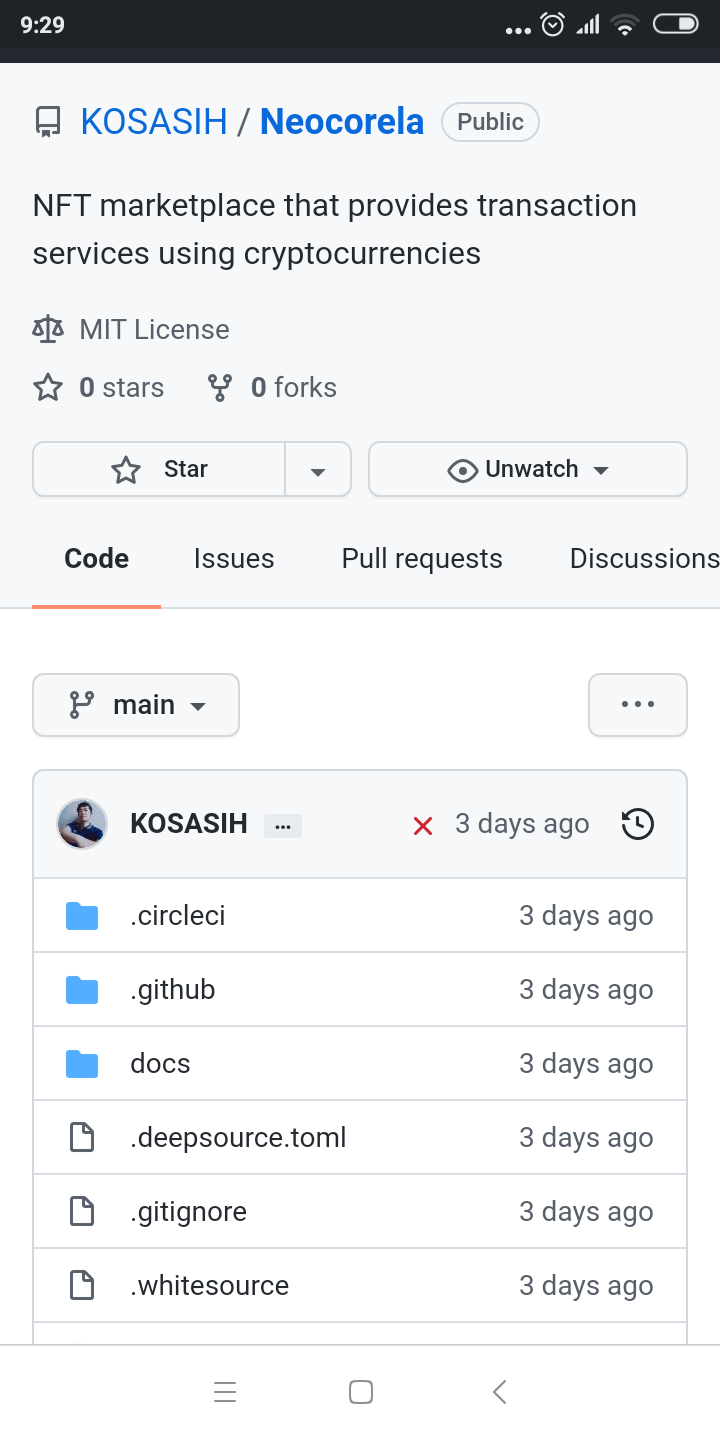Click the .circleci row 3 days ago

point(586,916)
